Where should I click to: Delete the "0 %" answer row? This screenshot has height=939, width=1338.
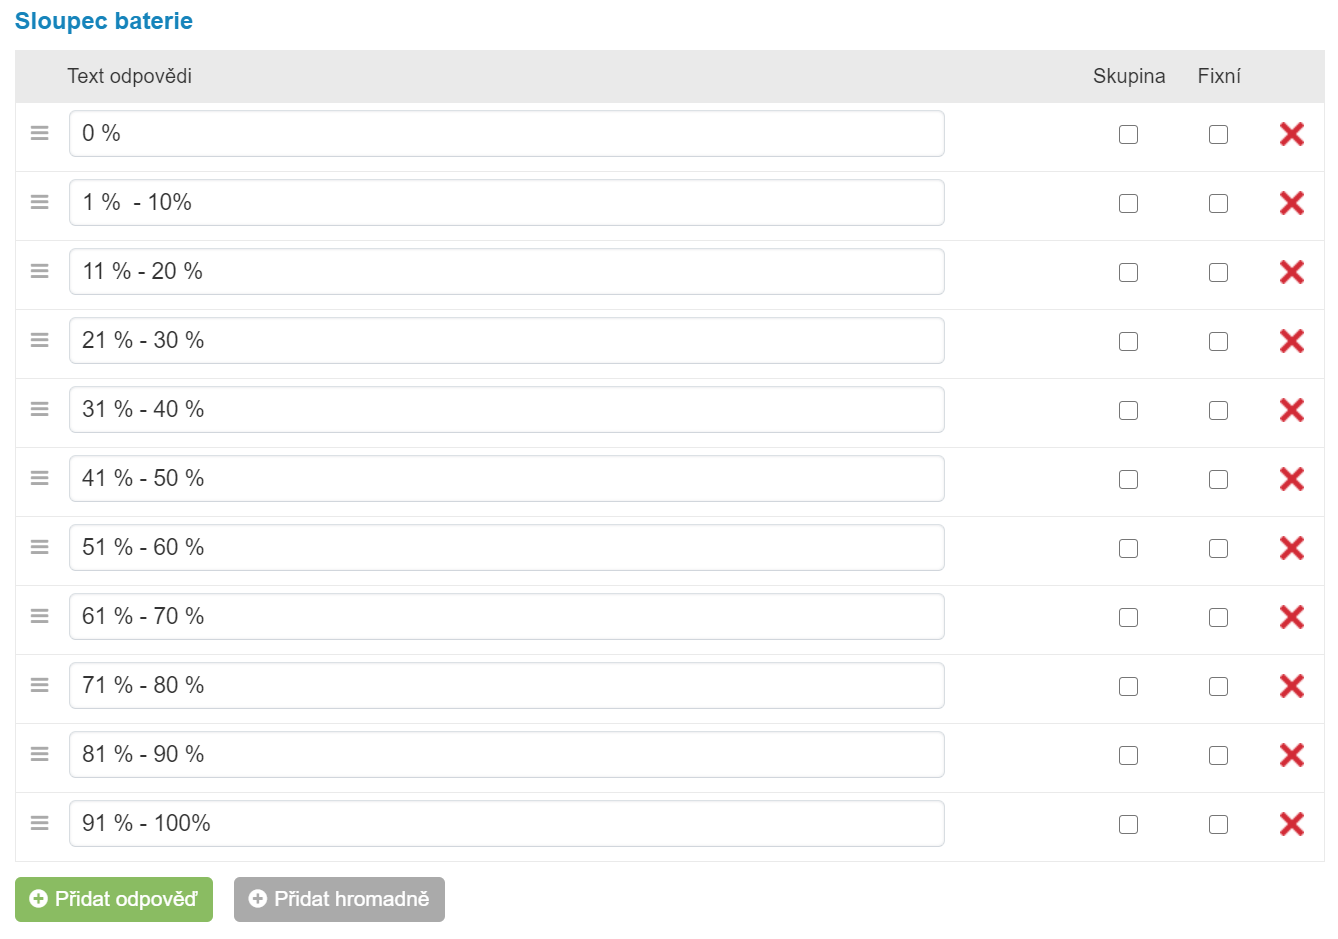(x=1291, y=134)
